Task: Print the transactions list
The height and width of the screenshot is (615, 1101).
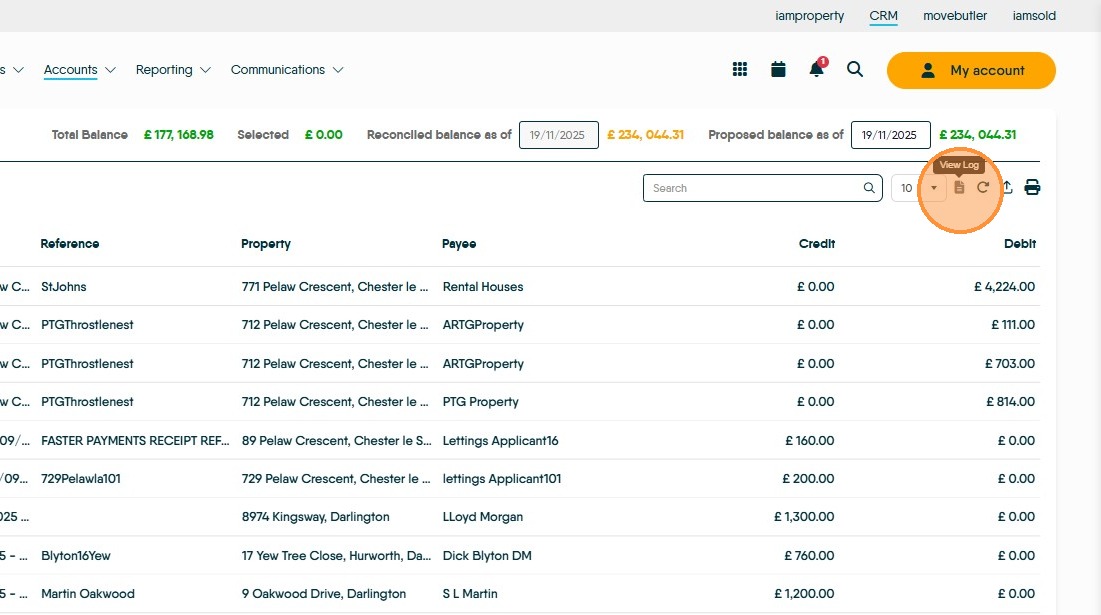Action: [x=1032, y=188]
